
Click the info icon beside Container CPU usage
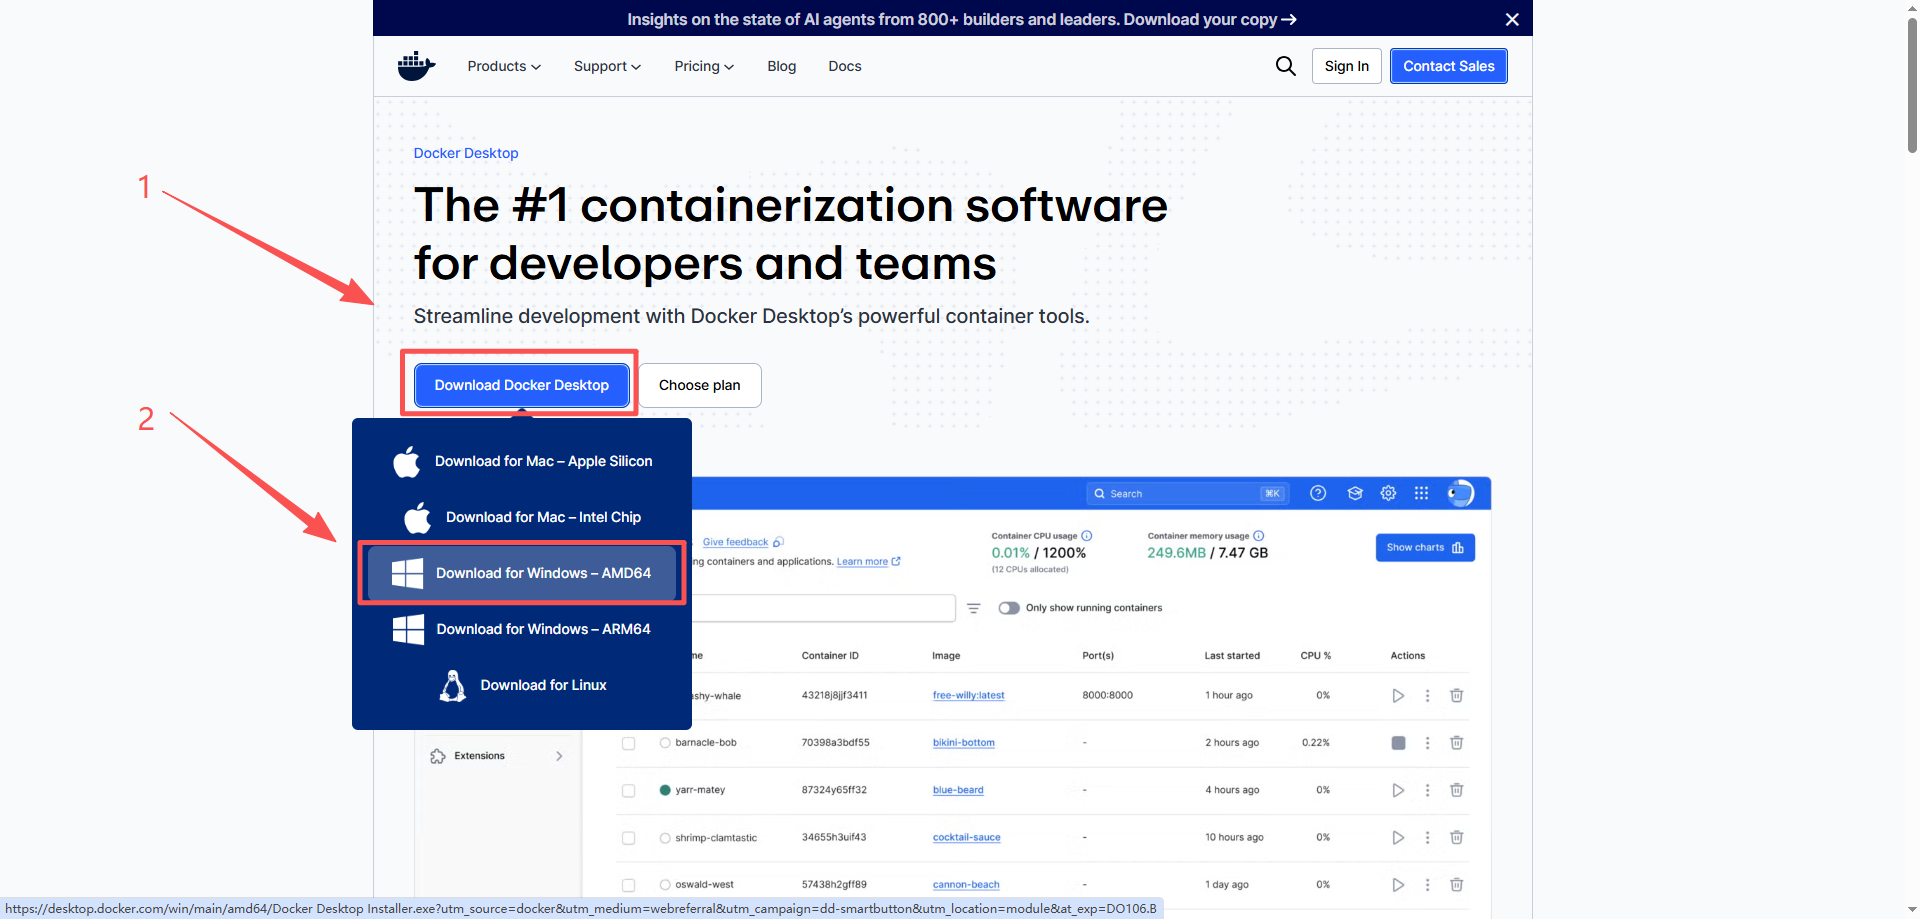[1087, 536]
